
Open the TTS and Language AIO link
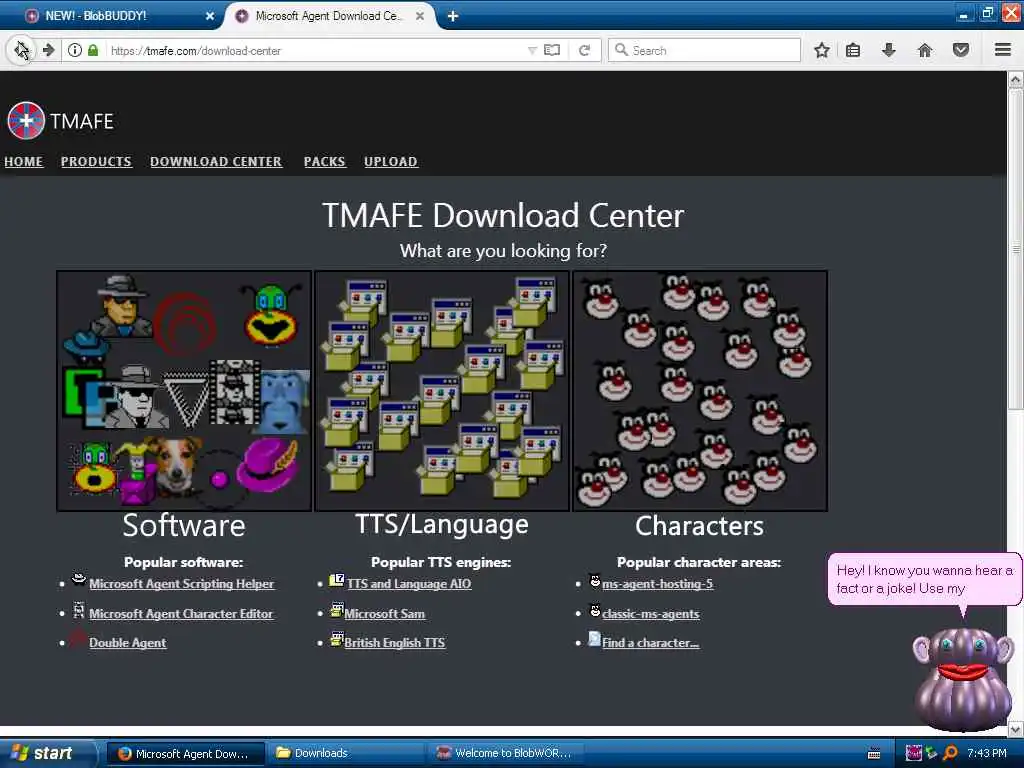tap(409, 584)
